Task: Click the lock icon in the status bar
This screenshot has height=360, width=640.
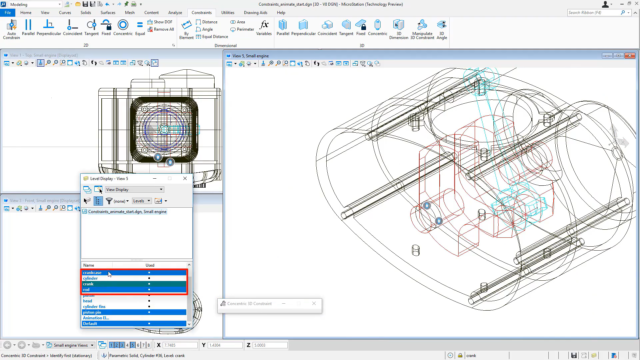Action: pos(460,356)
